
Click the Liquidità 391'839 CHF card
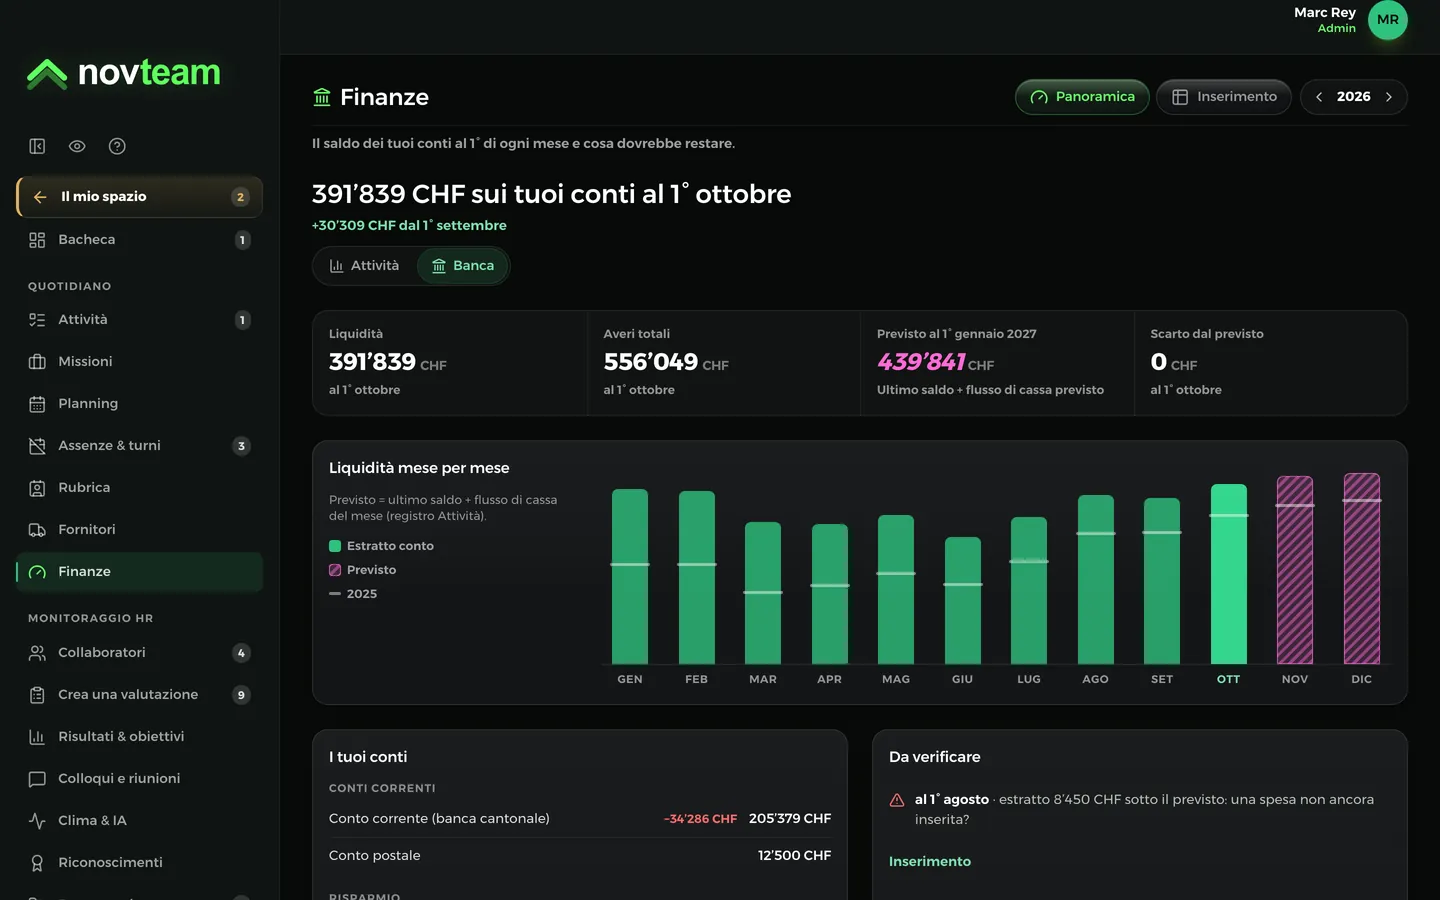(450, 363)
